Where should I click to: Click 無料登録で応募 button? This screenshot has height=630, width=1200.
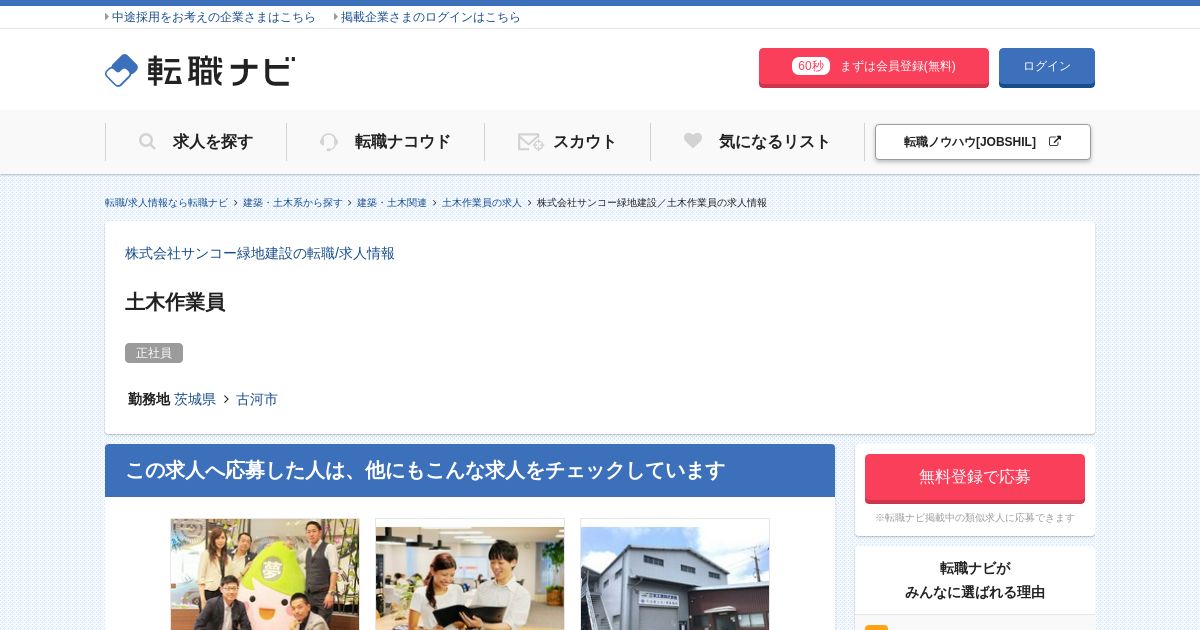[x=975, y=478]
